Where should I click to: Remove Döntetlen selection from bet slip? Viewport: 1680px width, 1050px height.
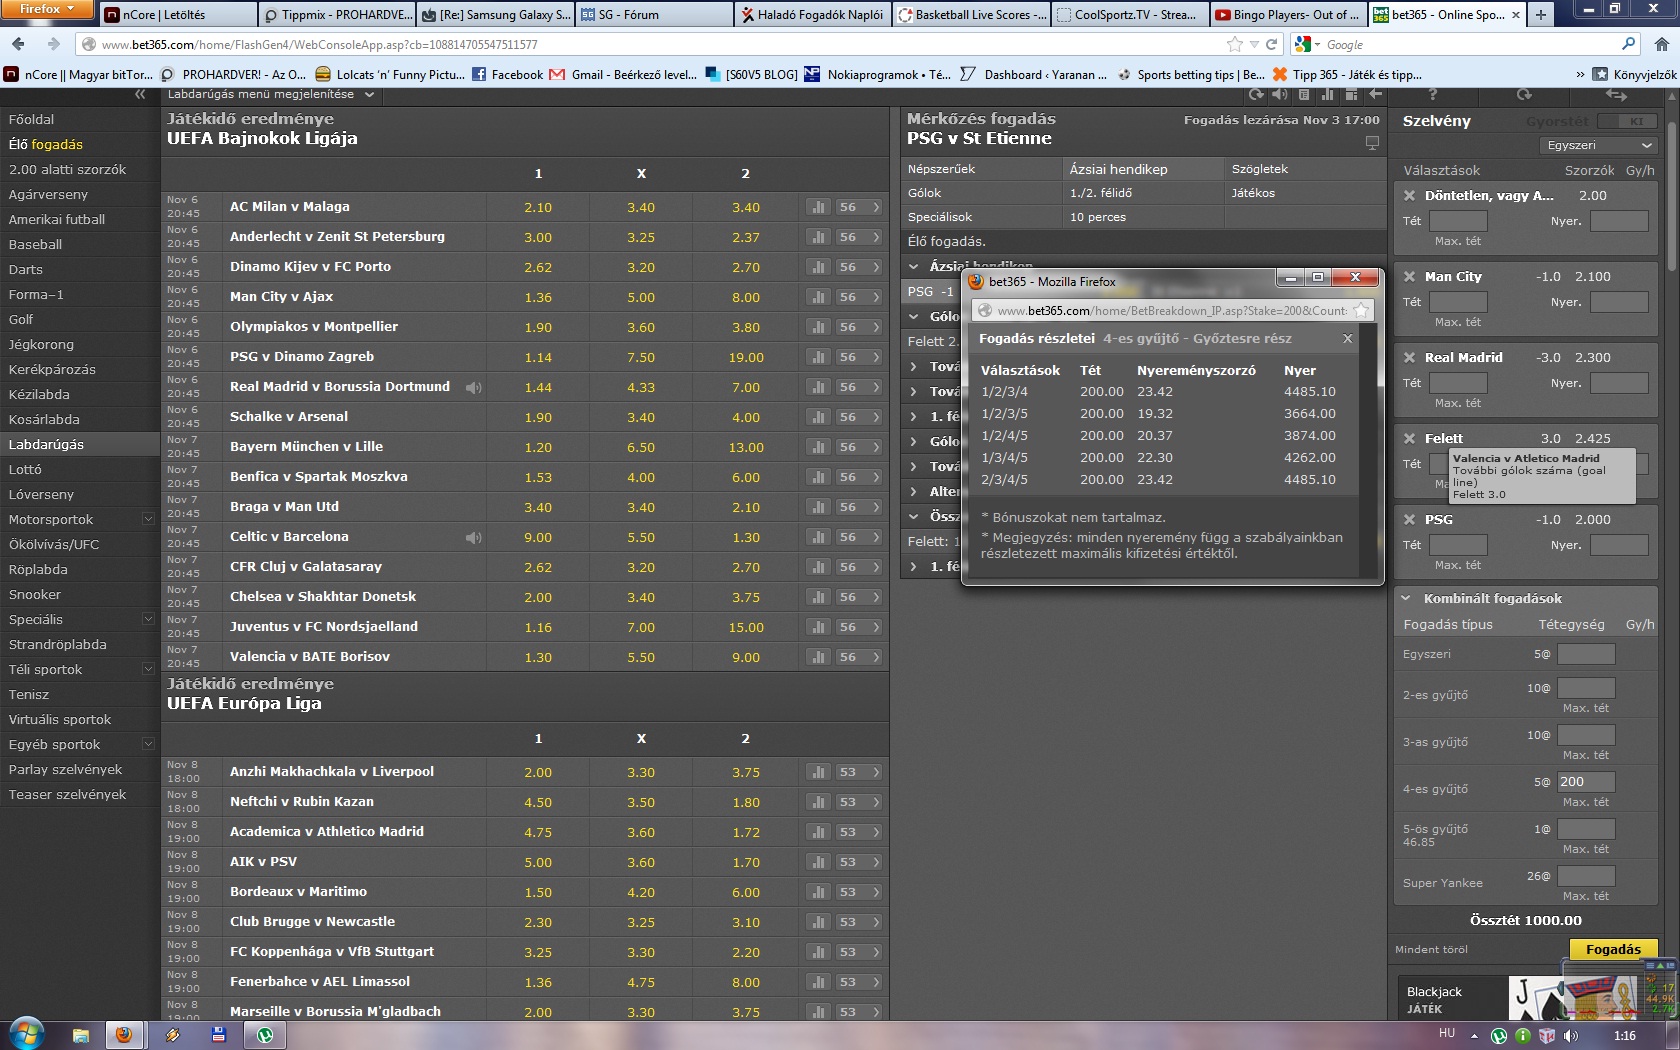1409,196
